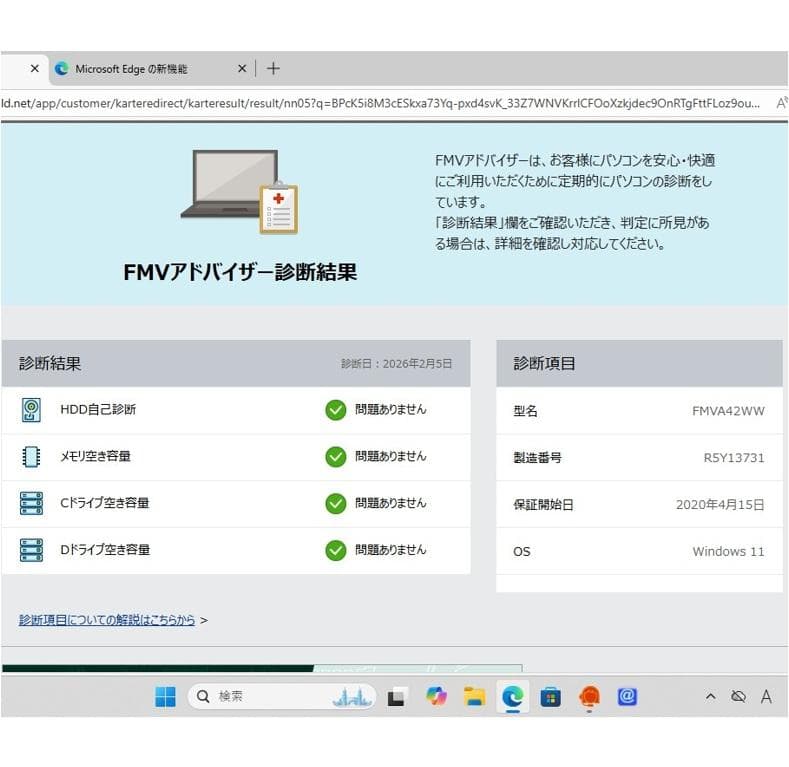The image size is (789, 767).
Task: Click the FMVアドバイザー診断結果 heading
Action: (240, 272)
